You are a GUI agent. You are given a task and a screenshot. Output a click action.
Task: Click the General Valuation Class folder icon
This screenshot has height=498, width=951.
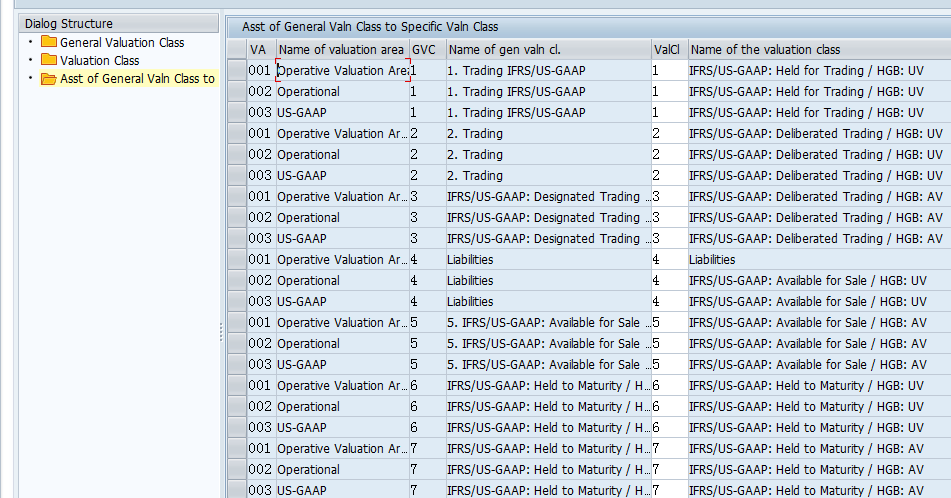(x=49, y=42)
